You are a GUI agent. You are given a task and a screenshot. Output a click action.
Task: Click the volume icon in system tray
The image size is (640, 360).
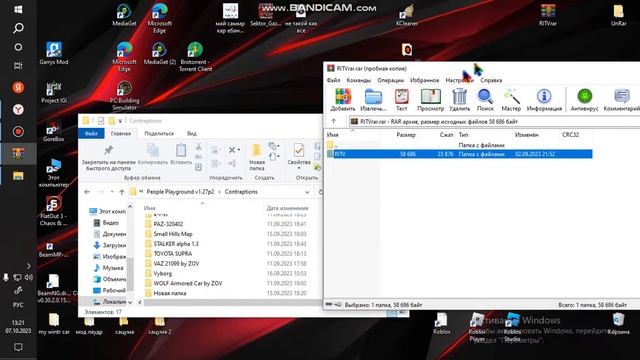[x=29, y=278]
